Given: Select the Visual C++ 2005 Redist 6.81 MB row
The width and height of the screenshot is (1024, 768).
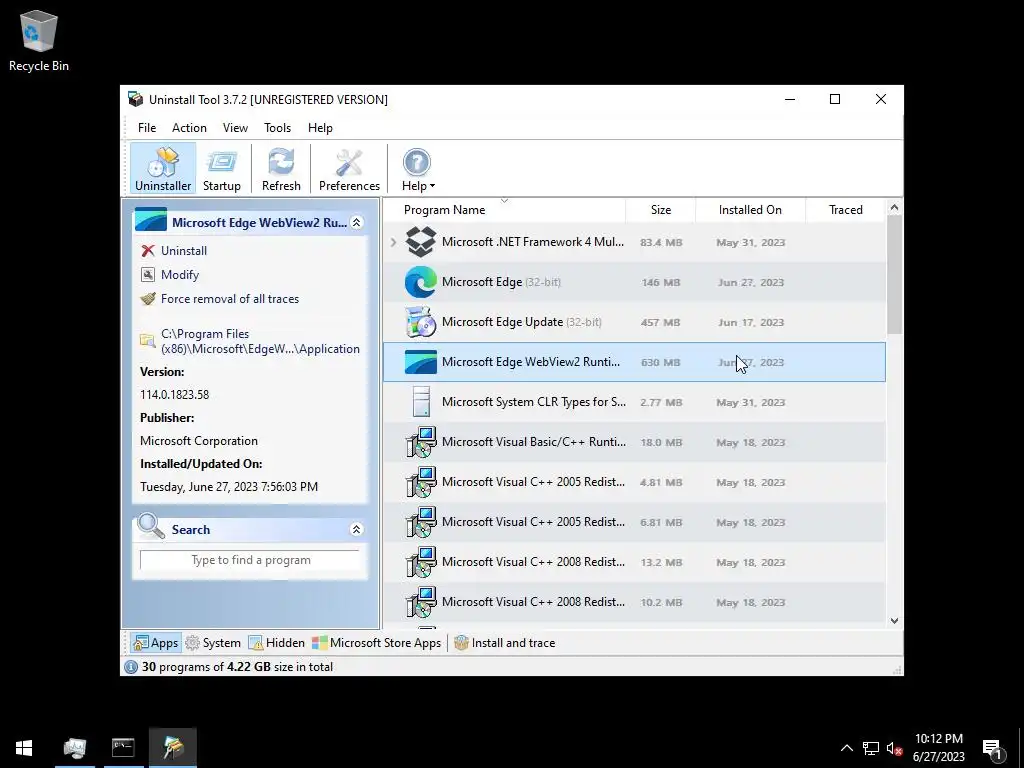Looking at the screenshot, I should pos(634,522).
